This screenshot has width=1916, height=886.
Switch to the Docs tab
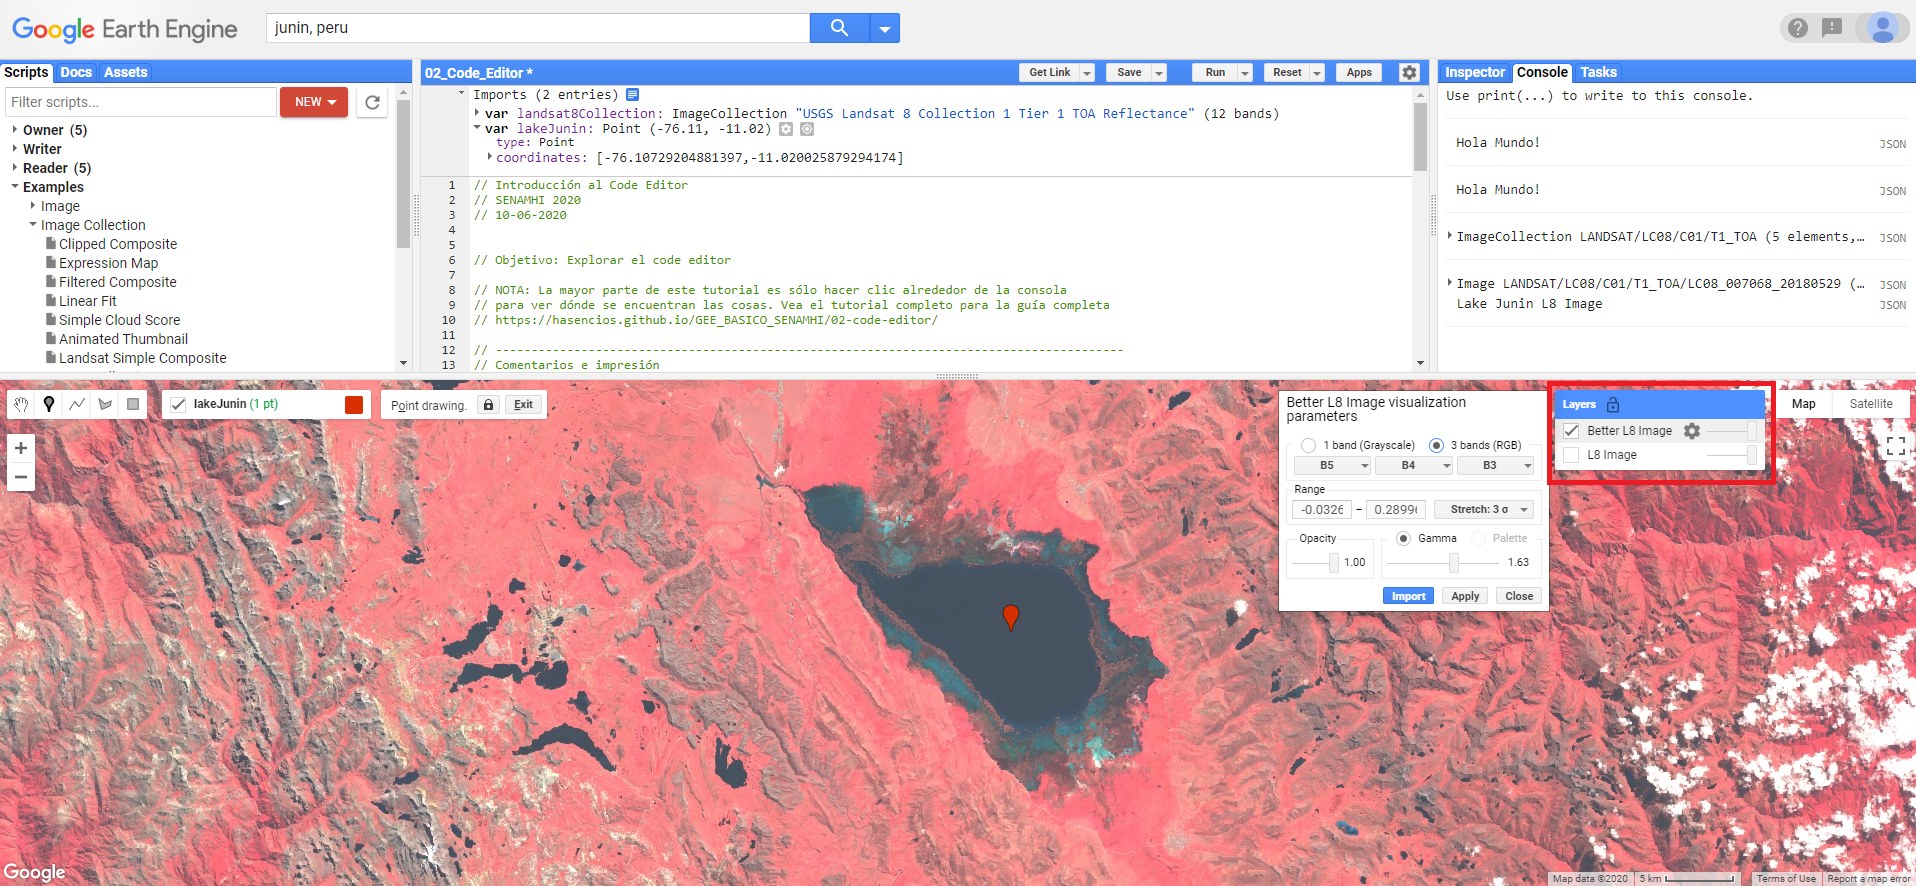coord(76,72)
